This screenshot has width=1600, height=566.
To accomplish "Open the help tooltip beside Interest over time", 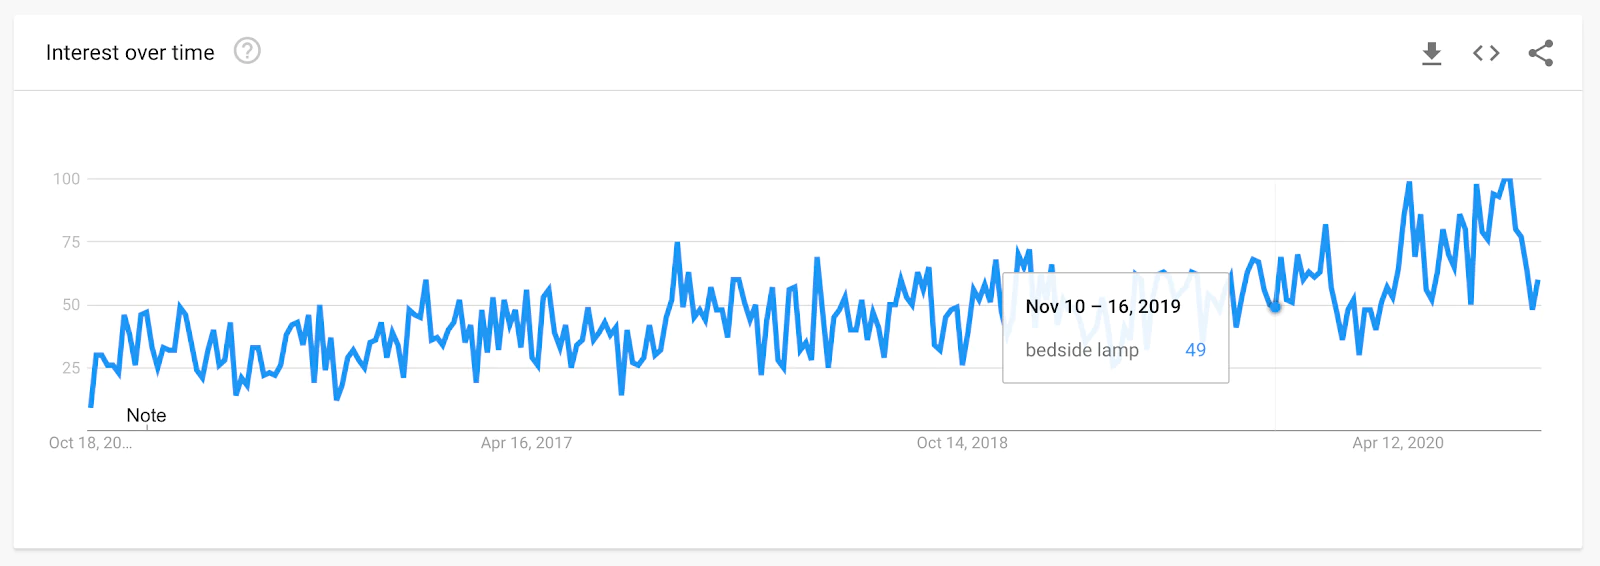I will [x=247, y=51].
